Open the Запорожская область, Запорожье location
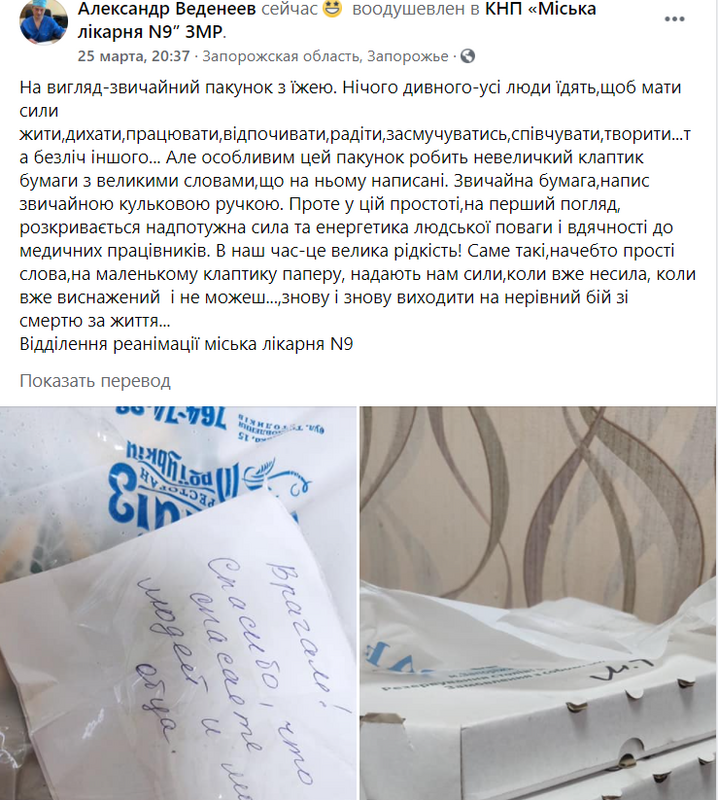Screen dimensions: 718x800 (x=325, y=56)
